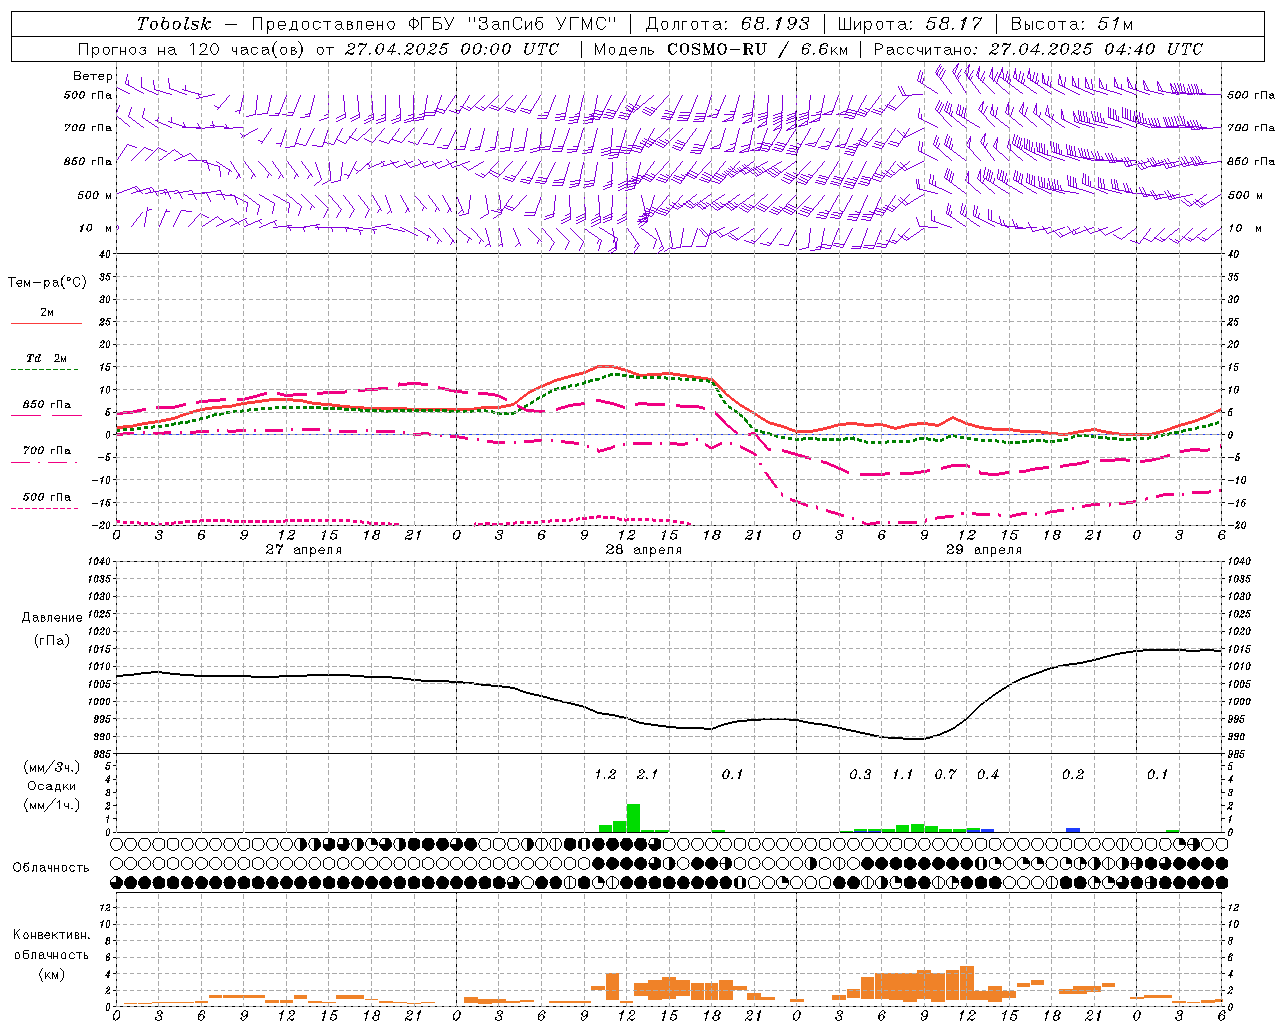Click the '1040' value on left pressure axis
Viewport: 1280px width, 1024px height.
pyautogui.click(x=98, y=562)
